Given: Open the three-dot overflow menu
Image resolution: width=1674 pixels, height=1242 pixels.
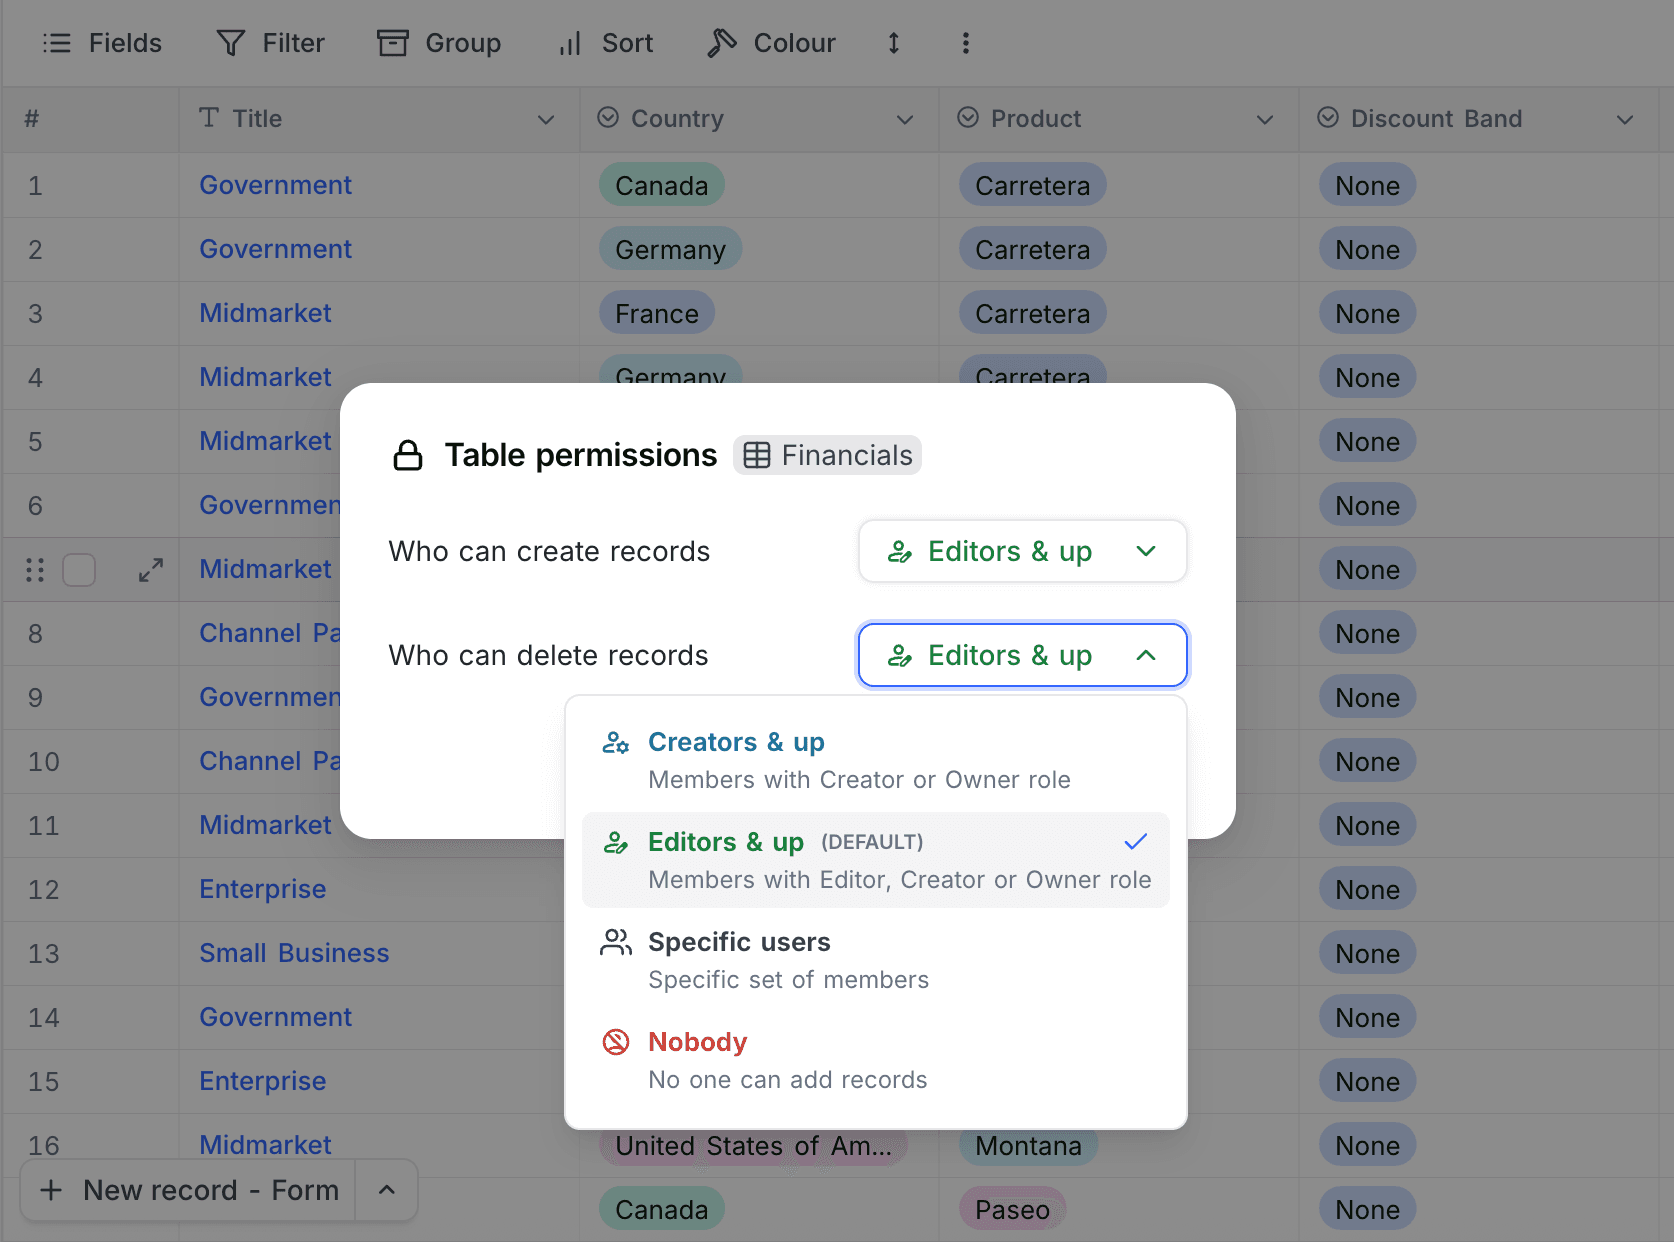Looking at the screenshot, I should tap(965, 43).
